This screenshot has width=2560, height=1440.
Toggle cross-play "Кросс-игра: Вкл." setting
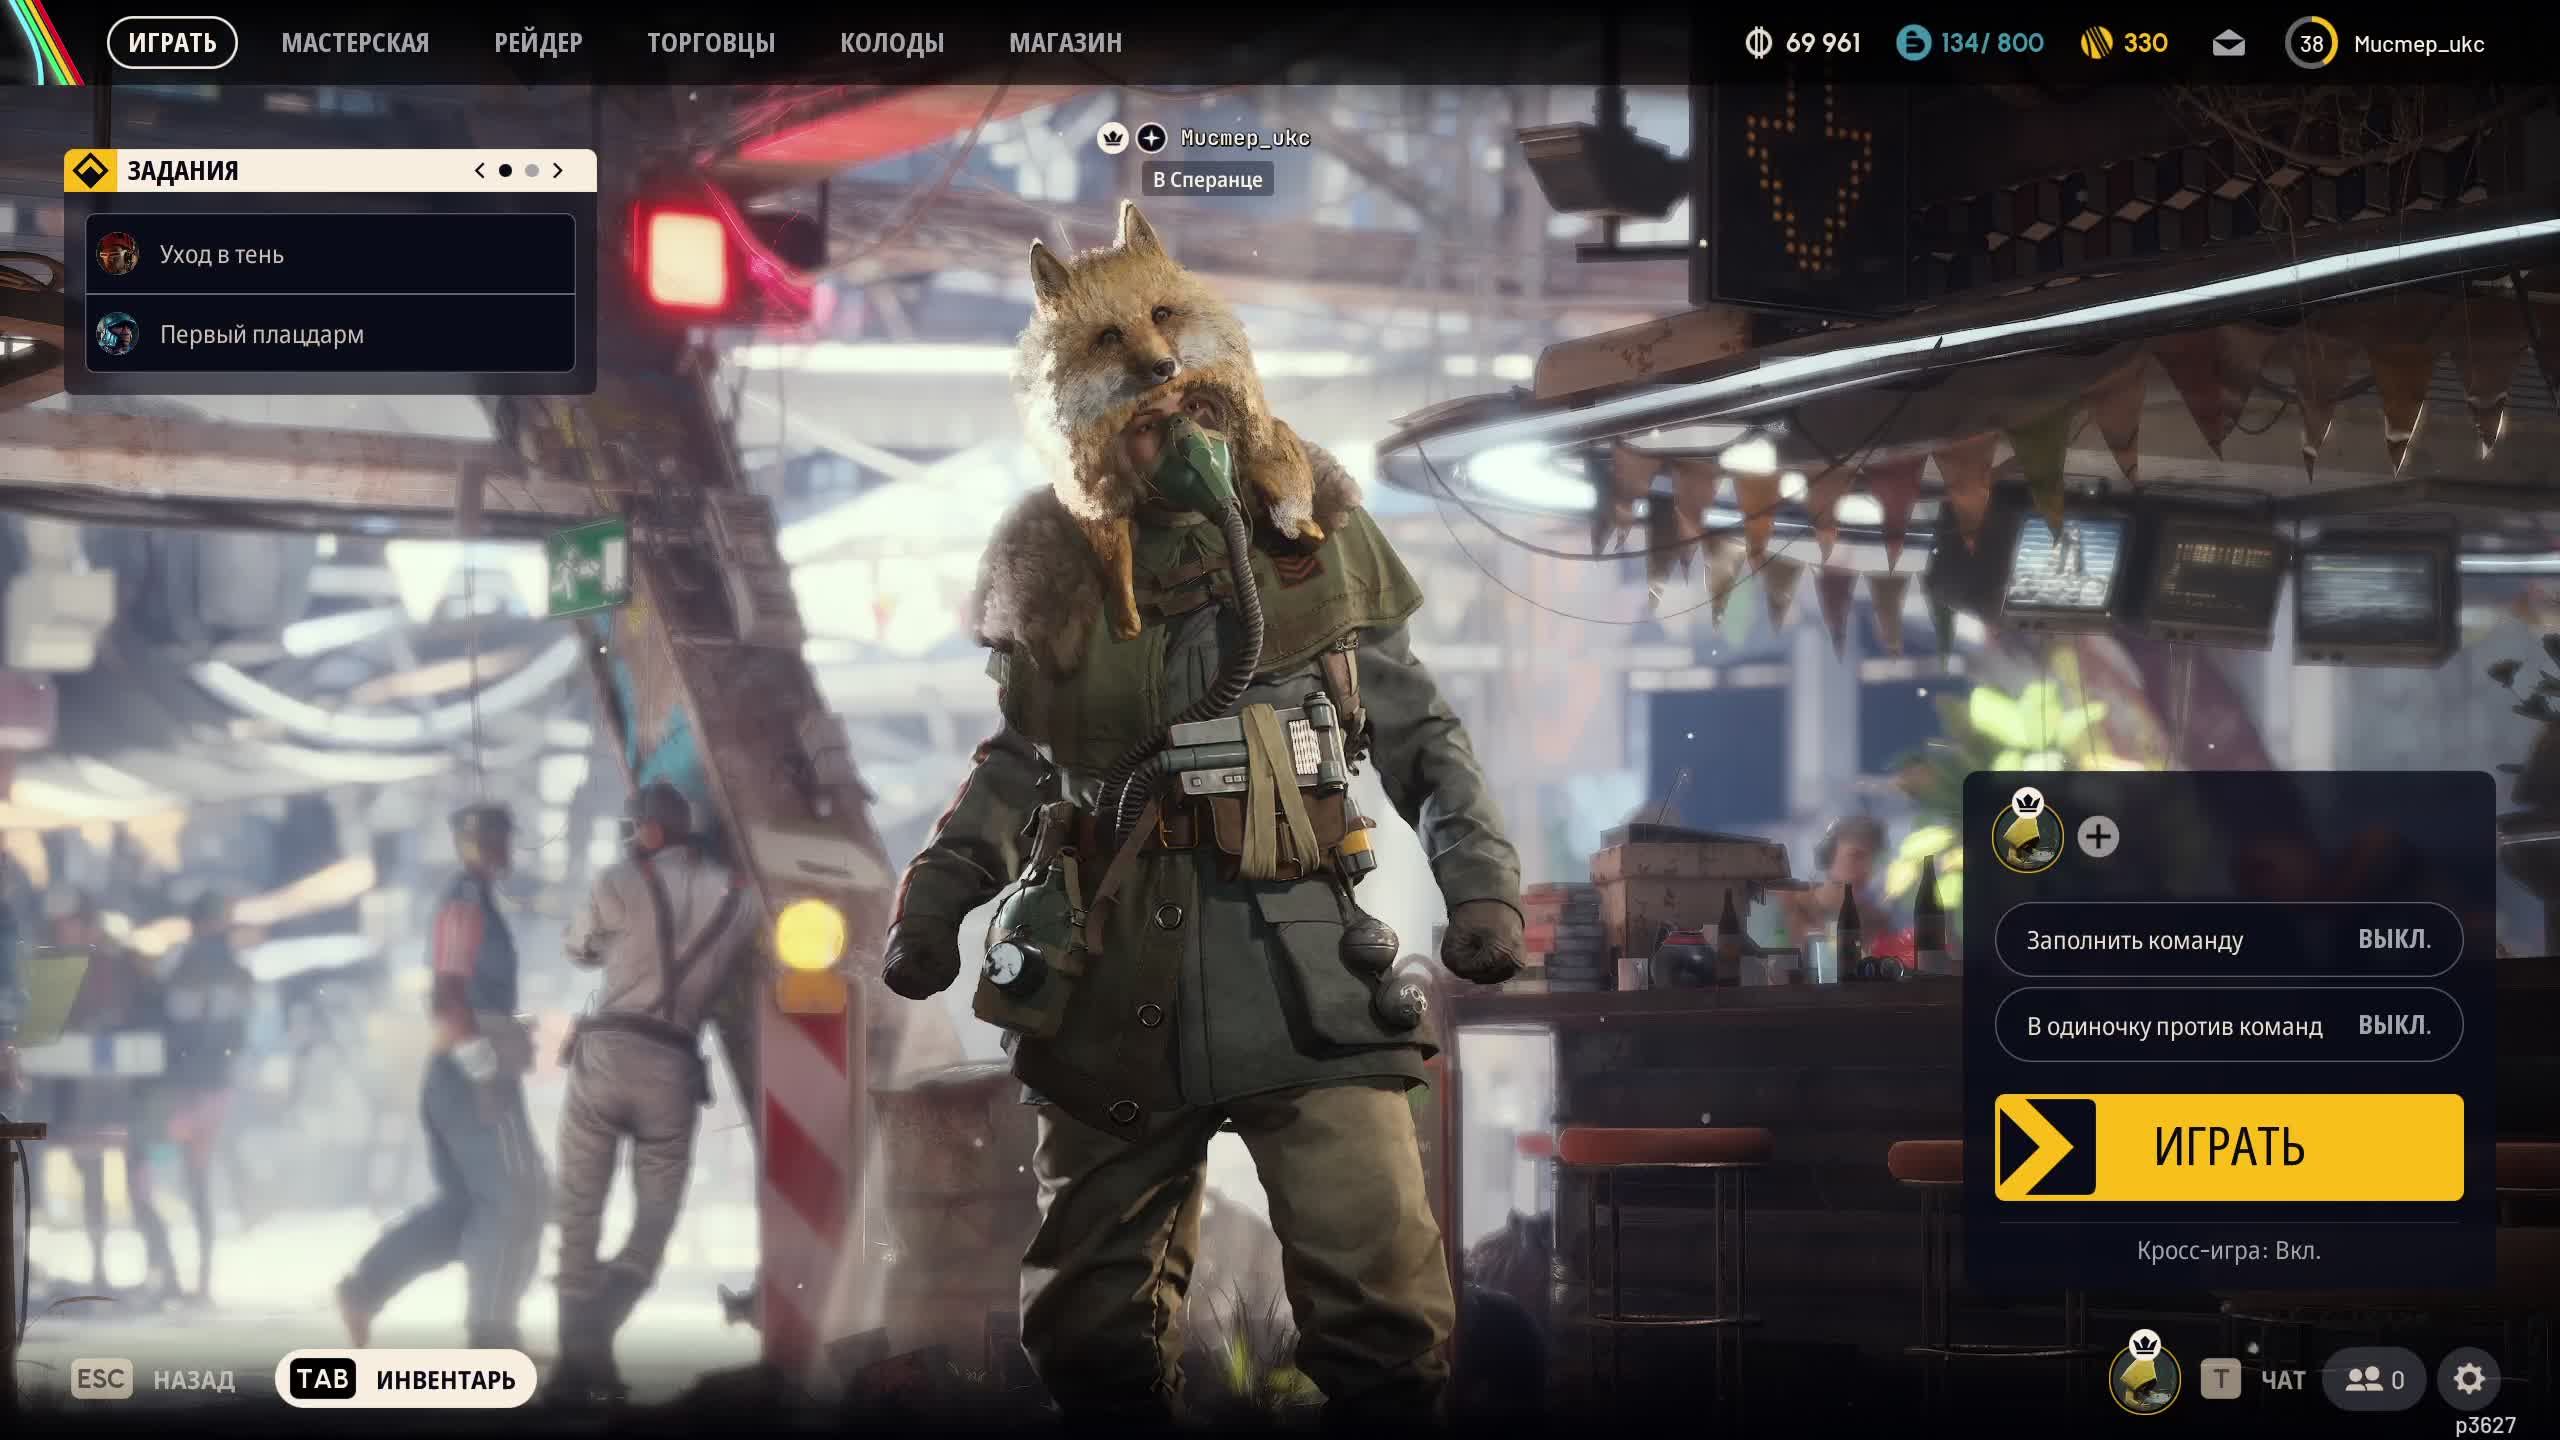2228,1251
